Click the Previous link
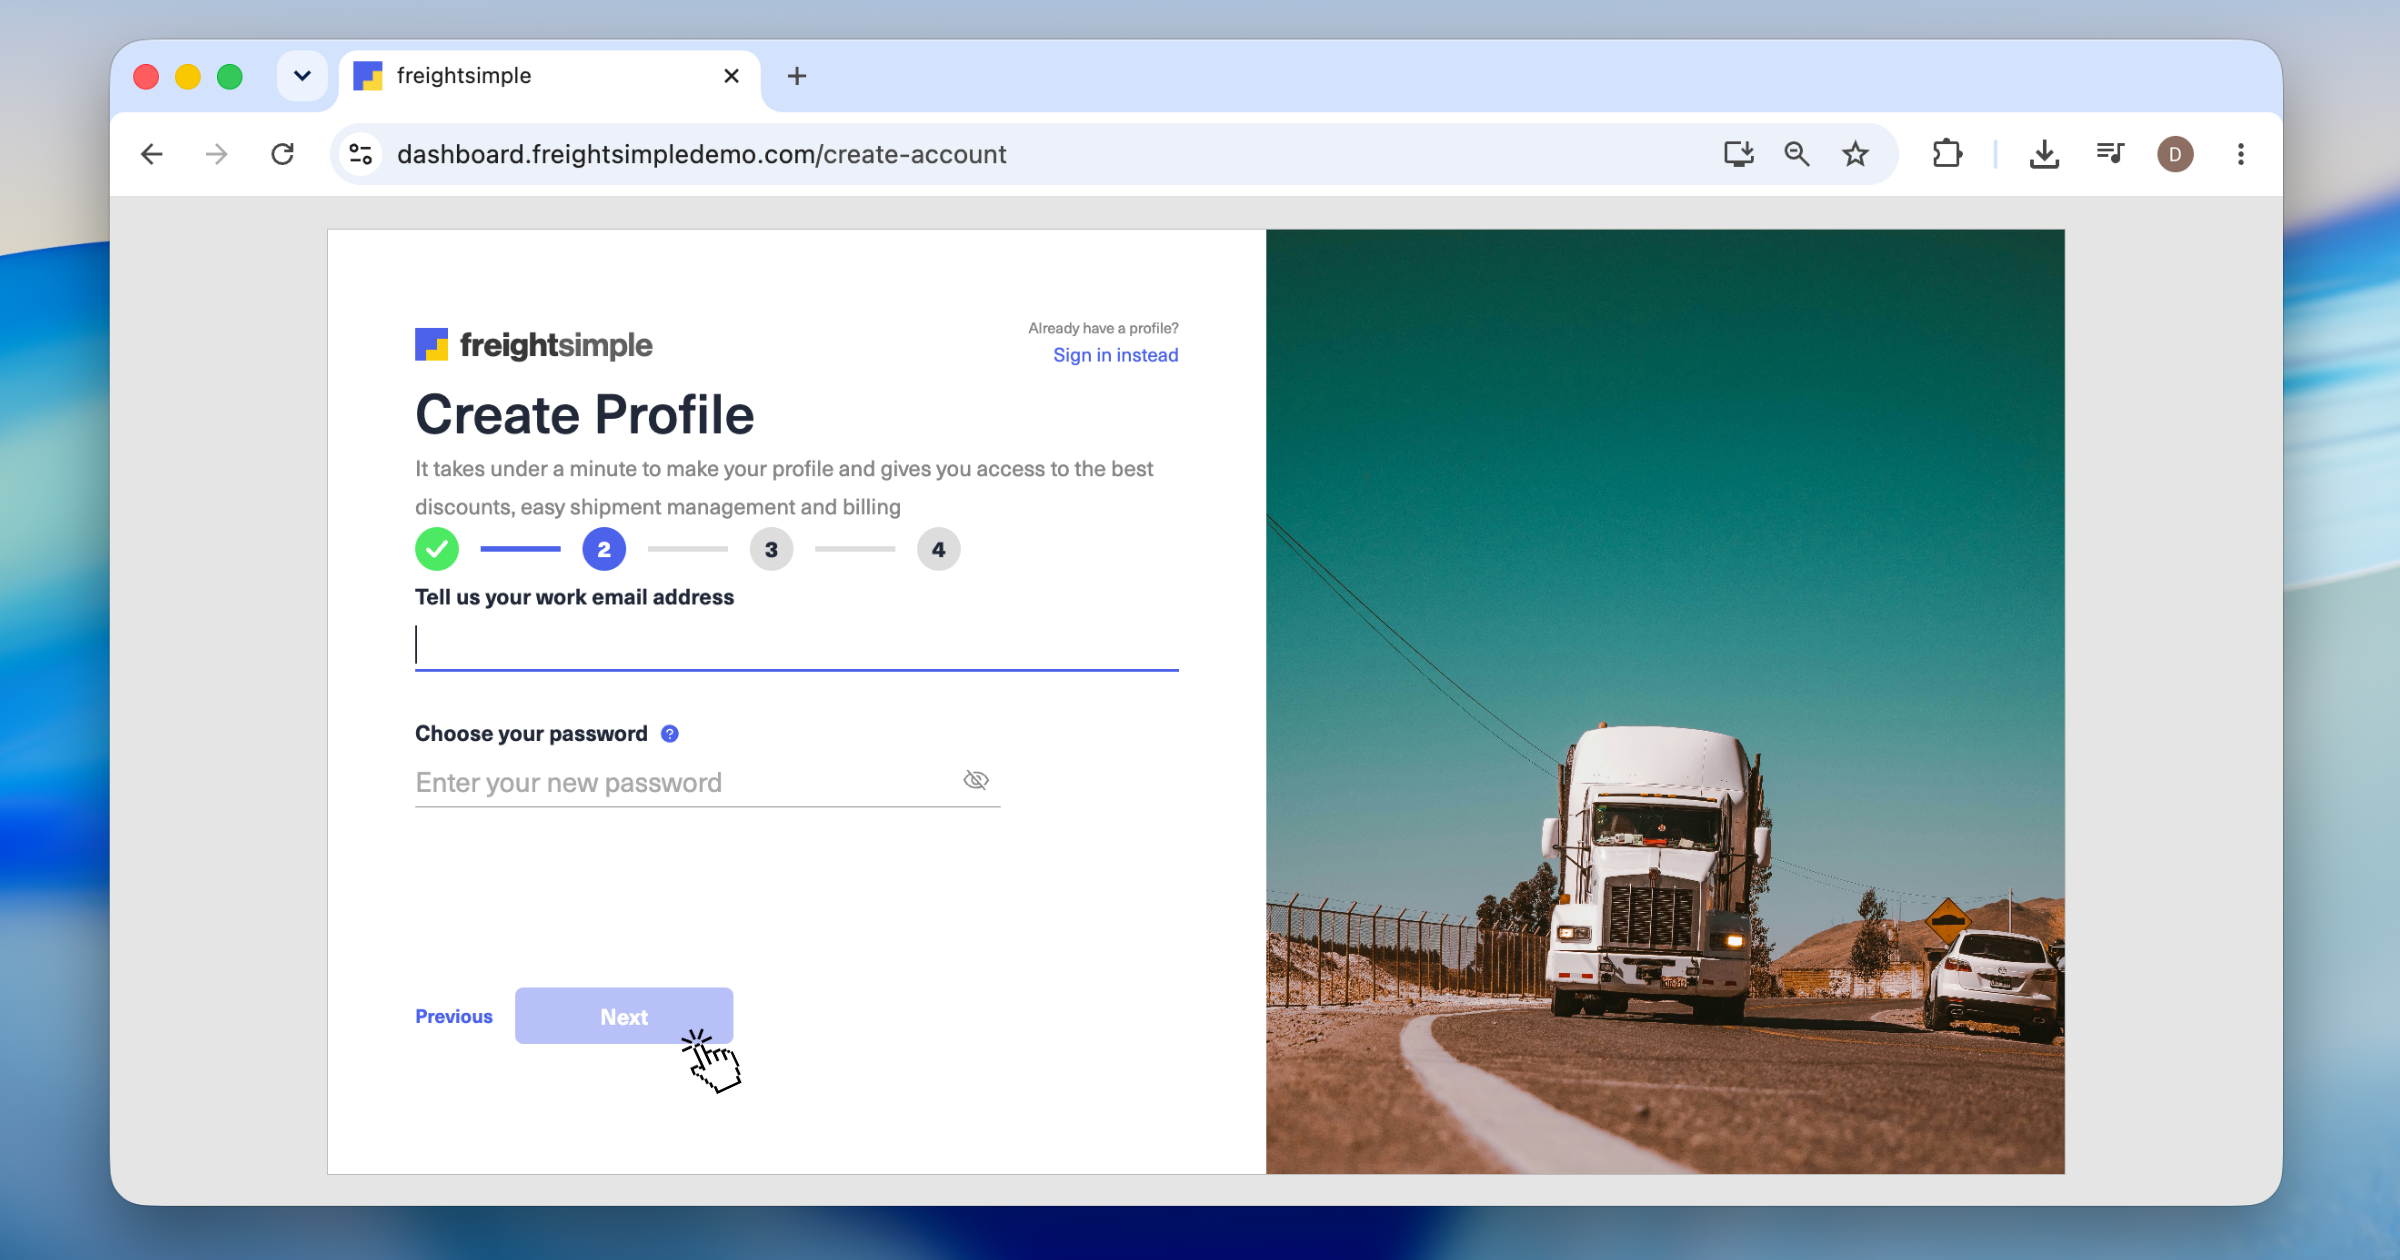The image size is (2400, 1260). coord(454,1016)
